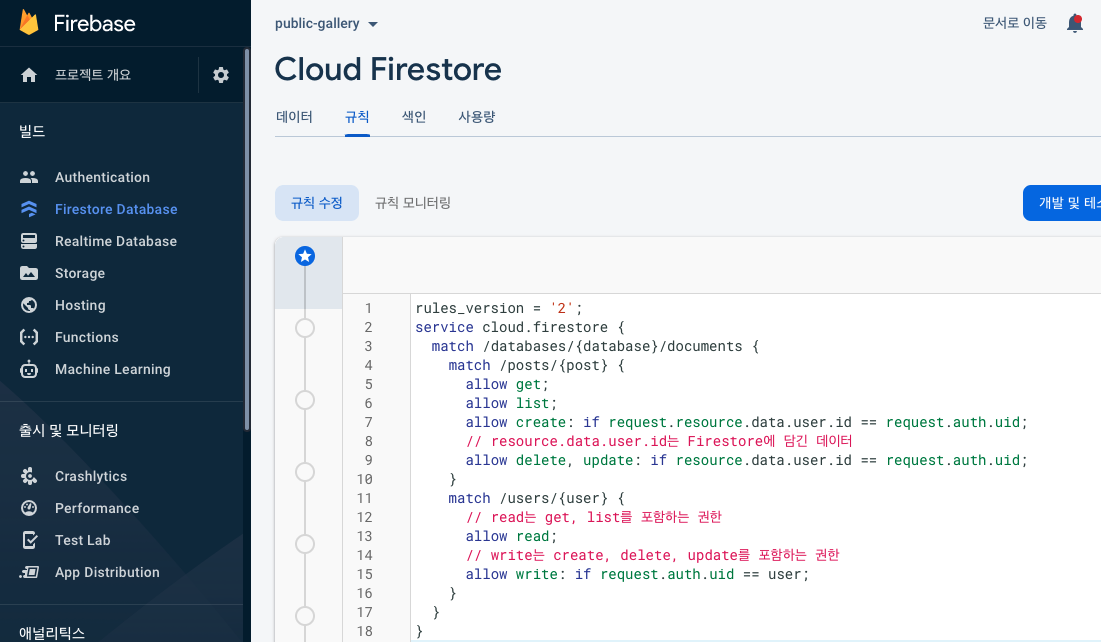Open notifications bell icon

[1074, 23]
